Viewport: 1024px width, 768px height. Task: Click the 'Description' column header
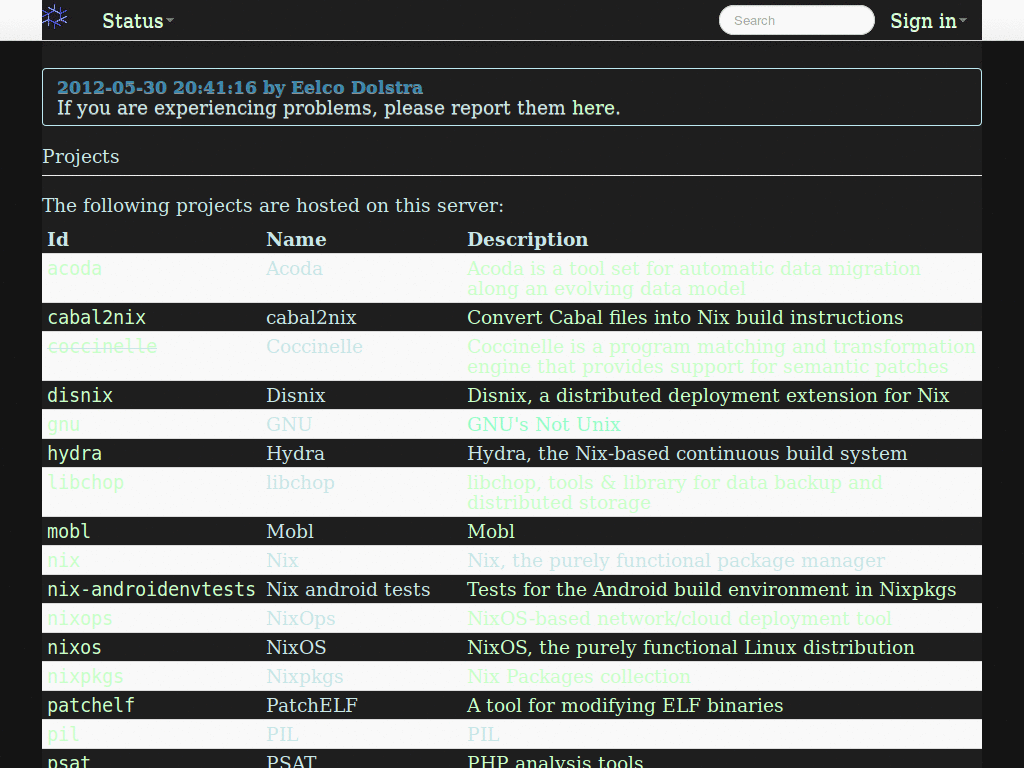[528, 239]
